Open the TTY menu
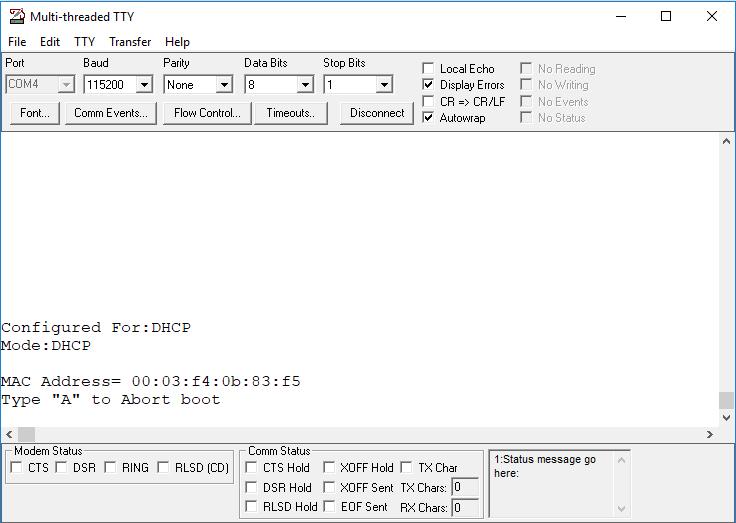Screen dimensions: 736x523 [x=85, y=42]
